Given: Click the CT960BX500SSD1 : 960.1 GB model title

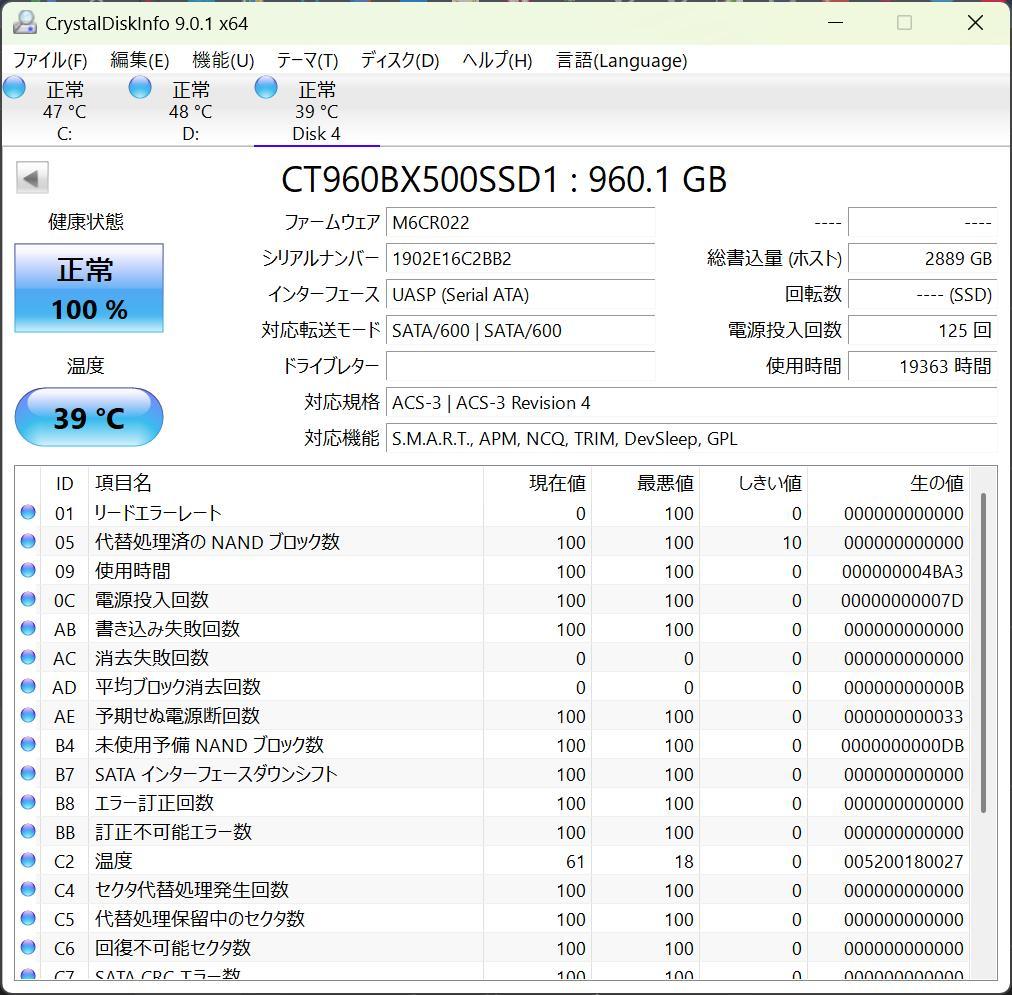Looking at the screenshot, I should (504, 179).
